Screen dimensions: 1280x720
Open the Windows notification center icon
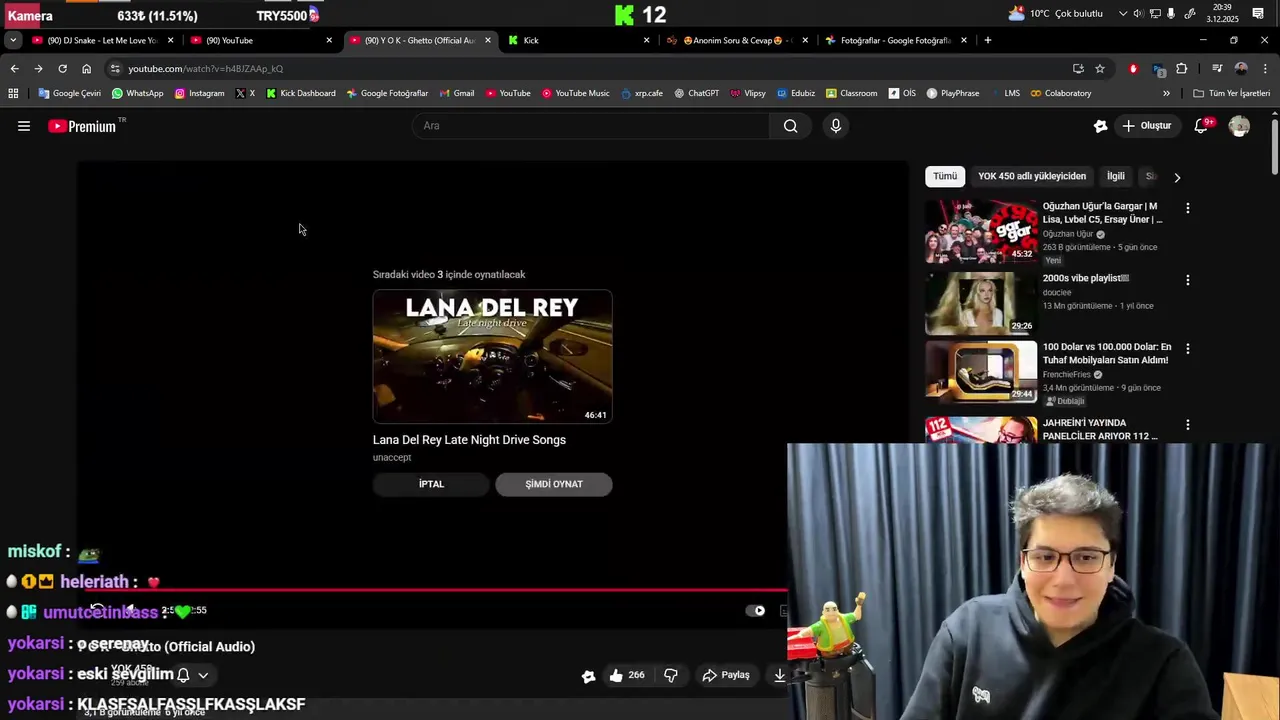(1258, 14)
